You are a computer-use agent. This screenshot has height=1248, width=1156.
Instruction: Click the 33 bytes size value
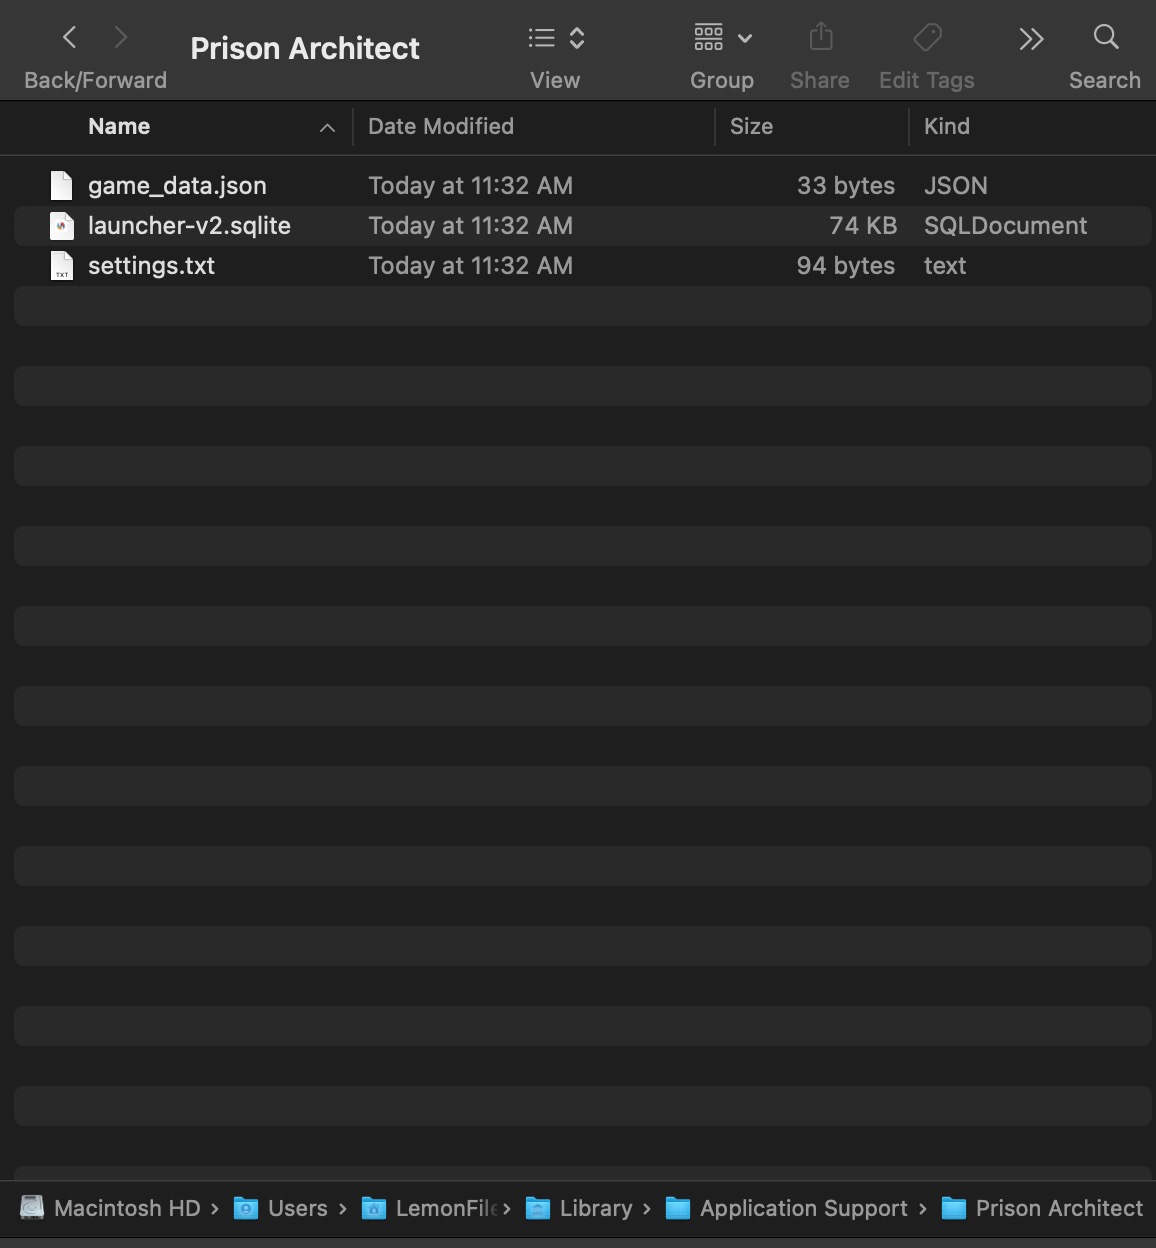[846, 185]
